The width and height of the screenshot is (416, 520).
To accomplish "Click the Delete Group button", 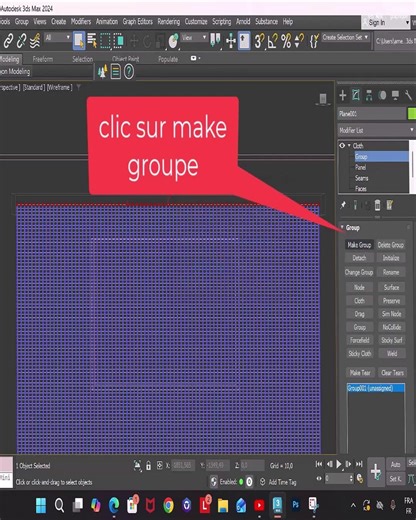I will click(x=391, y=245).
